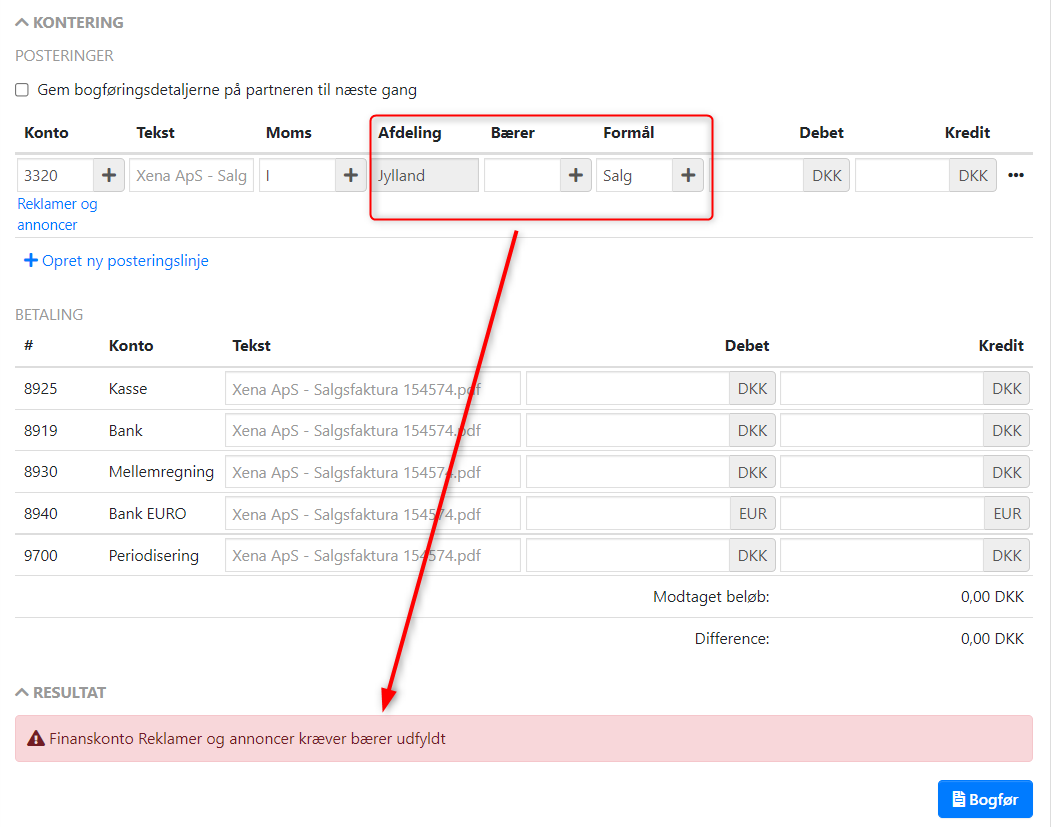Viewport: 1051px width, 827px height.
Task: Open the three-dot menu on posting line
Action: (x=1016, y=175)
